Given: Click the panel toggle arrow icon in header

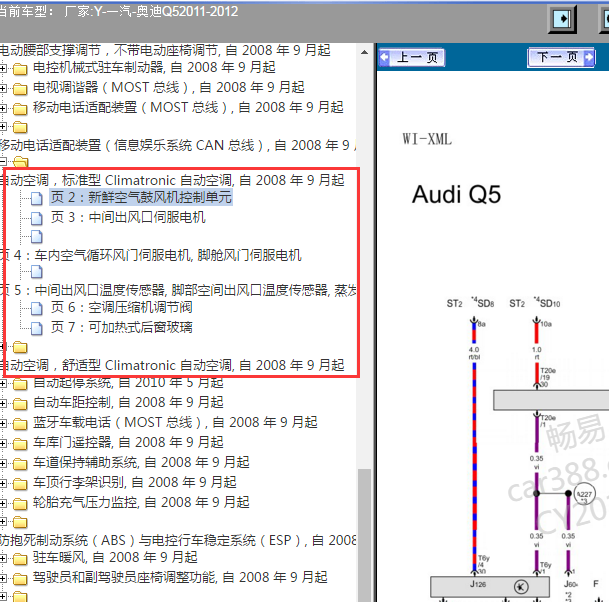Looking at the screenshot, I should click(x=562, y=19).
